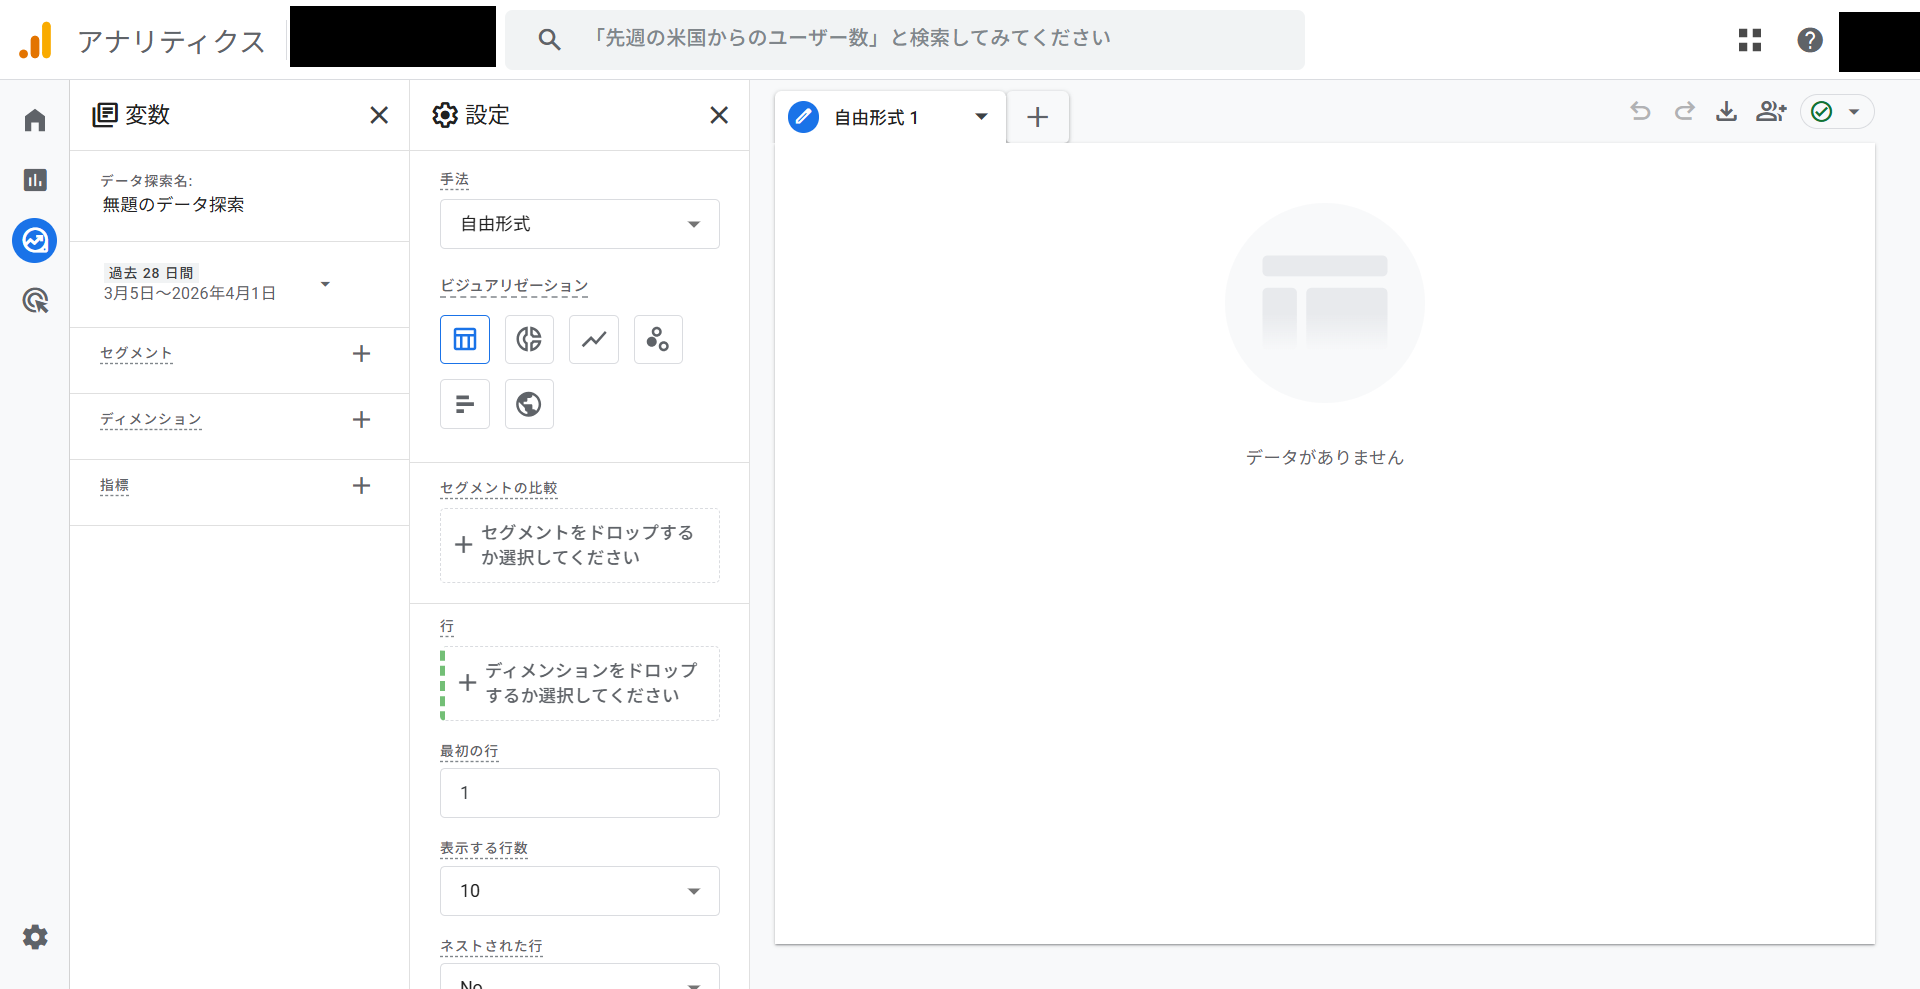Open the 表示する行数 rows dropdown
The height and width of the screenshot is (989, 1920).
tap(579, 891)
